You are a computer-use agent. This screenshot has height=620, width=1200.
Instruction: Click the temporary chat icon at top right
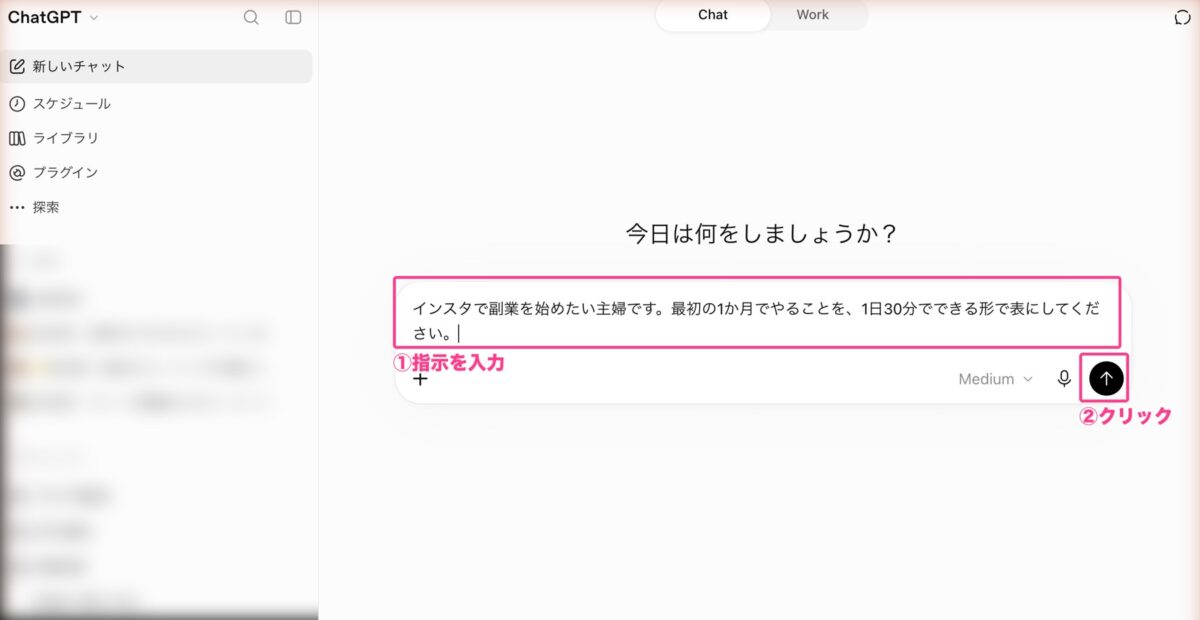[x=1183, y=17]
